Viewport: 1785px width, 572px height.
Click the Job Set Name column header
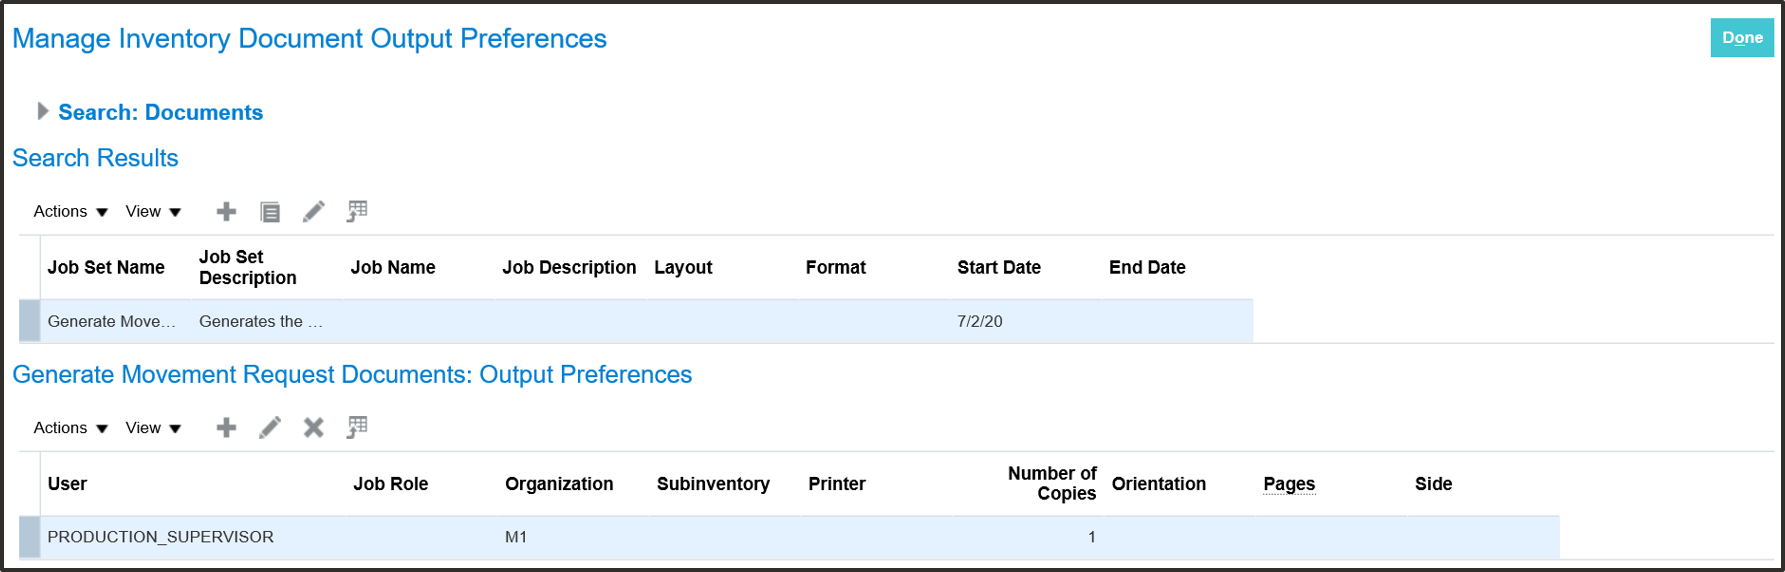(x=106, y=268)
